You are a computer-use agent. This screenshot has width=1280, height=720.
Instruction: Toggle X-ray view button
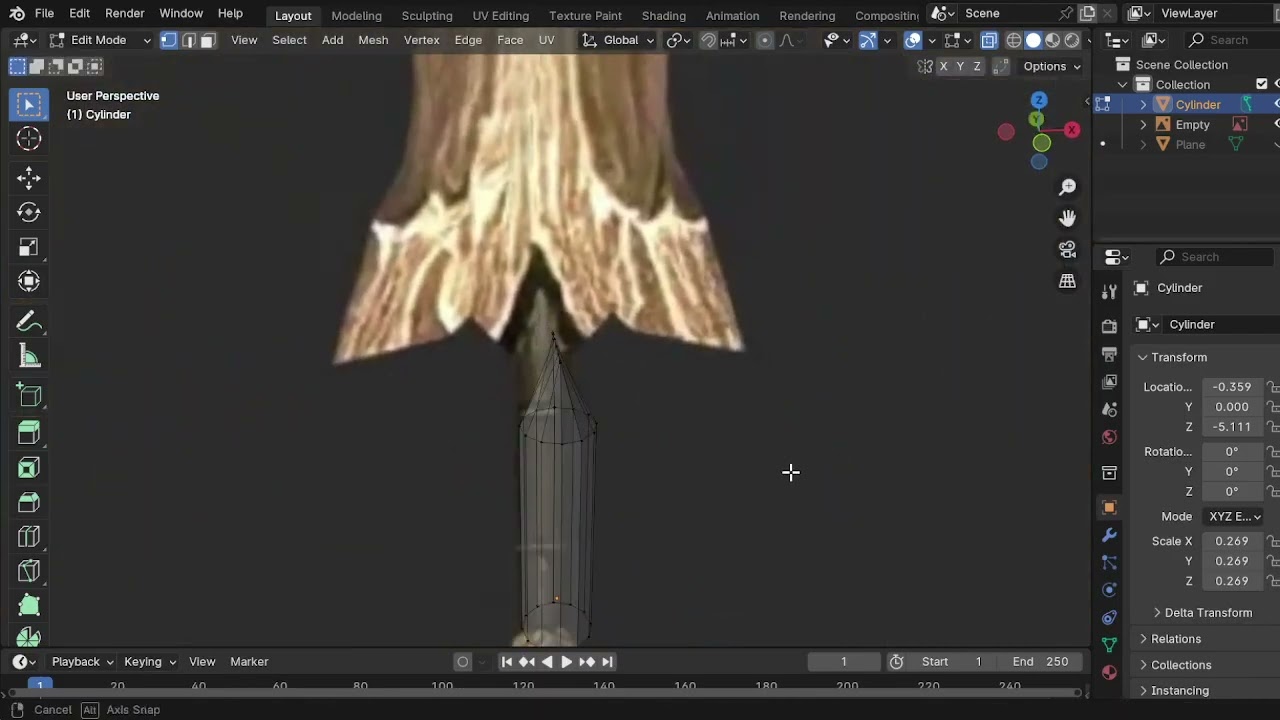coord(989,40)
